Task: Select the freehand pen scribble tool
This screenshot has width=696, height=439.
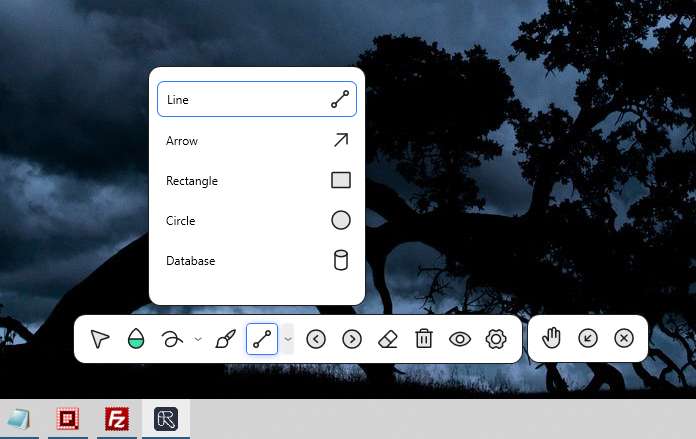Action: point(172,339)
